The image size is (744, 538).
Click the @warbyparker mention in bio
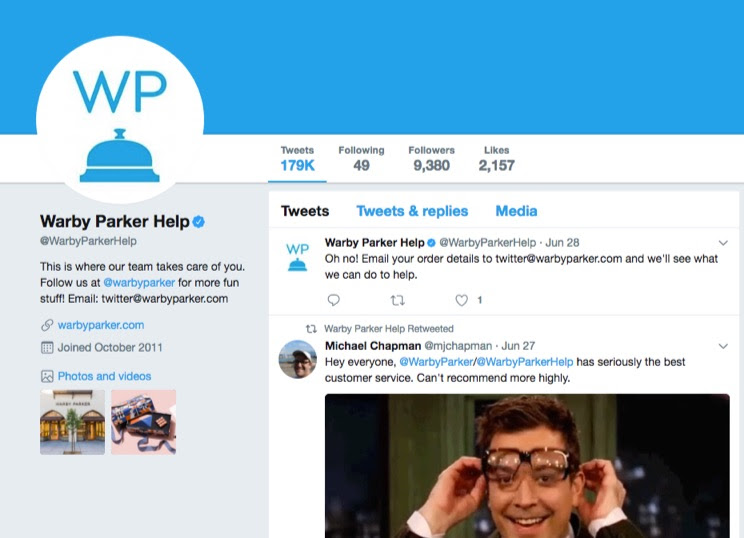pyautogui.click(x=139, y=283)
